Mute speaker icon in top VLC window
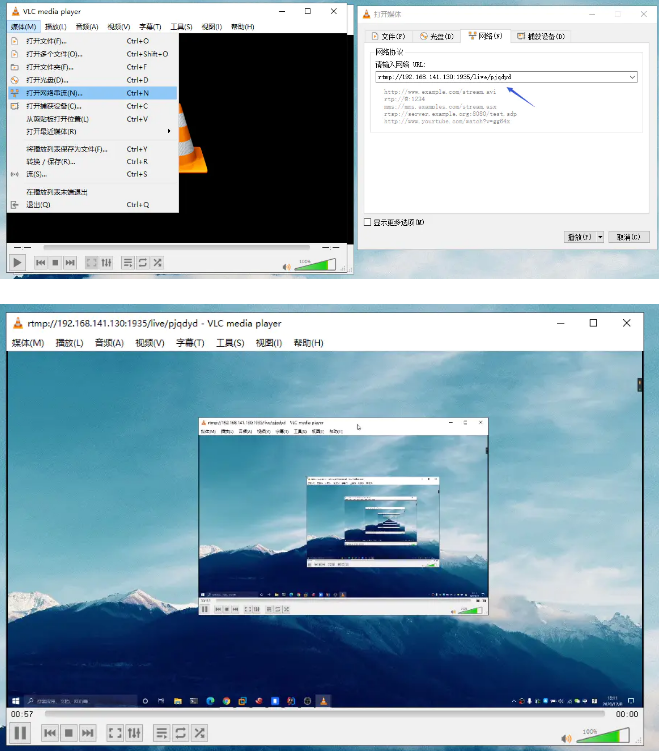 pyautogui.click(x=286, y=267)
